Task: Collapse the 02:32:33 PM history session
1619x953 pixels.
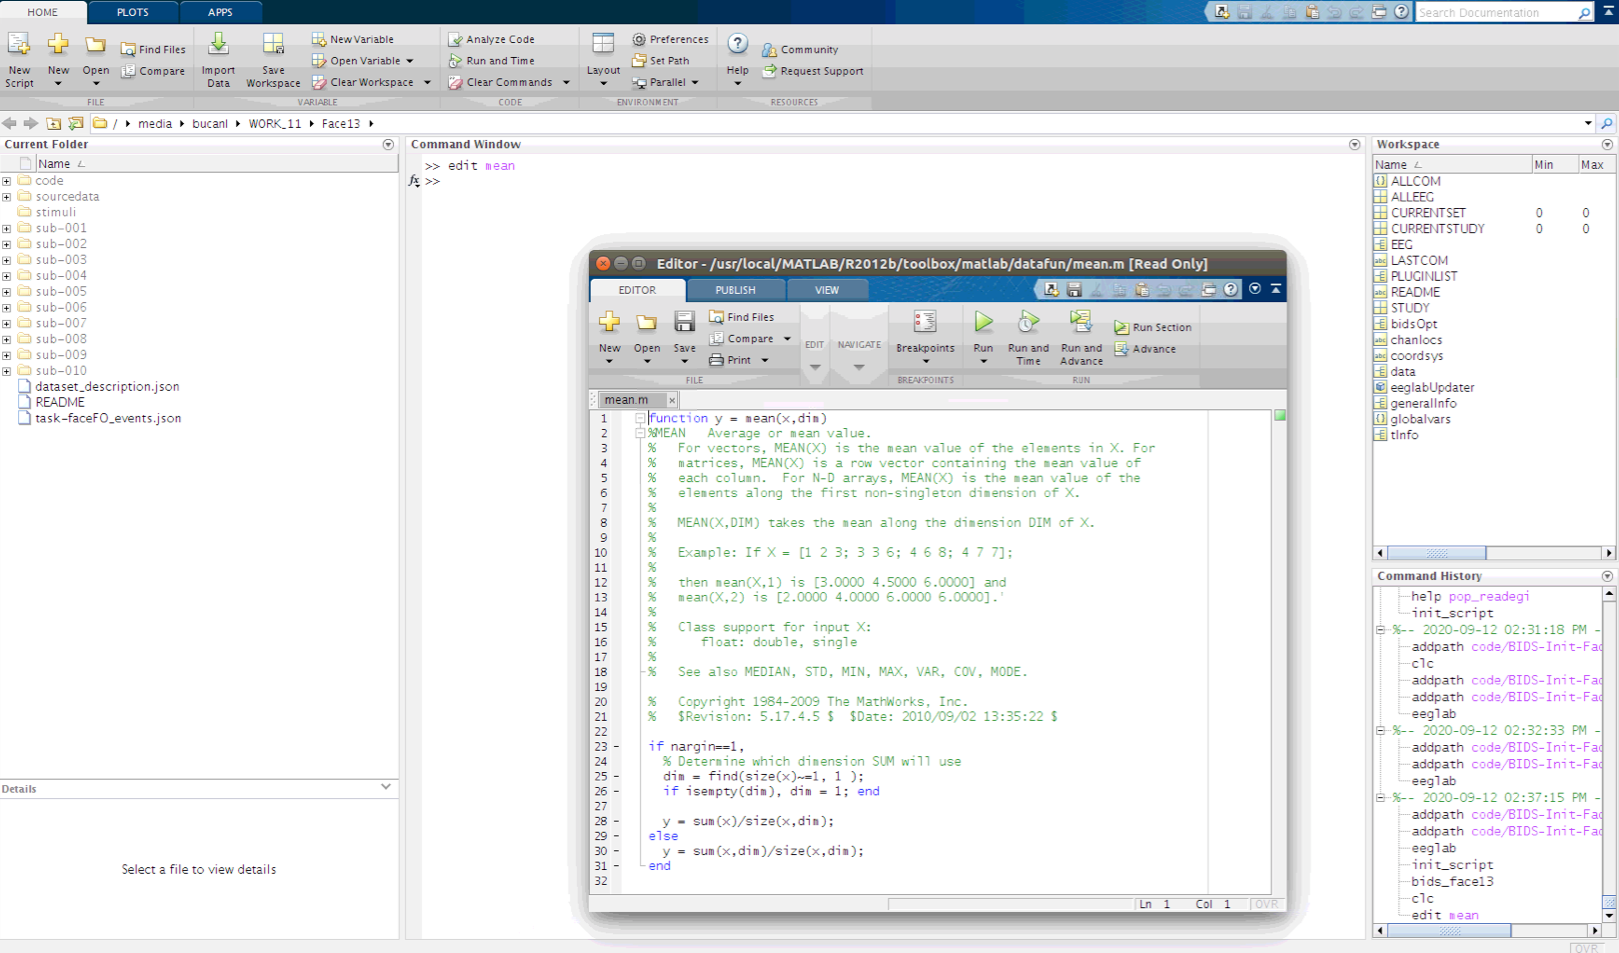Action: 1381,730
